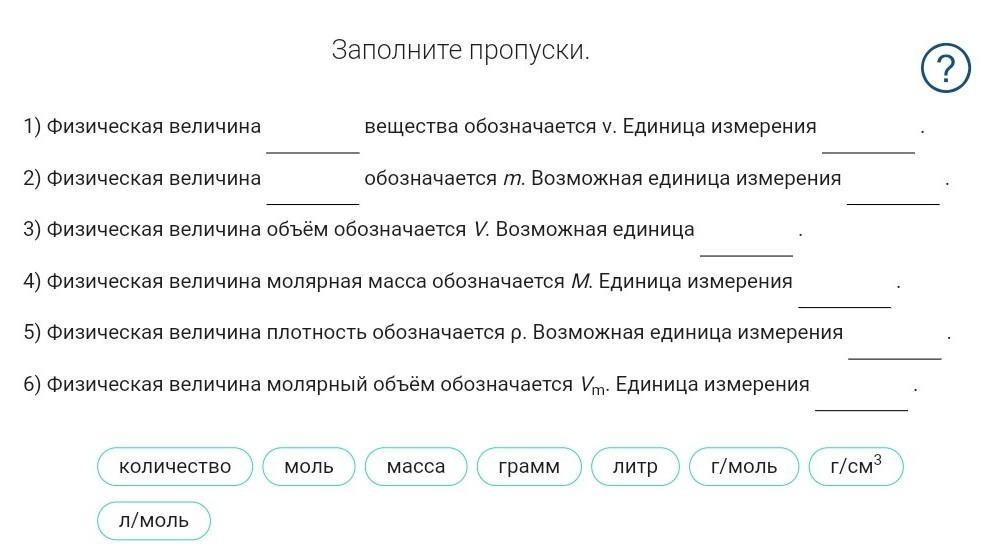Viewport: 988px width, 554px height.
Task: Click blank before 'обозначается m' in line 2
Action: click(x=313, y=185)
